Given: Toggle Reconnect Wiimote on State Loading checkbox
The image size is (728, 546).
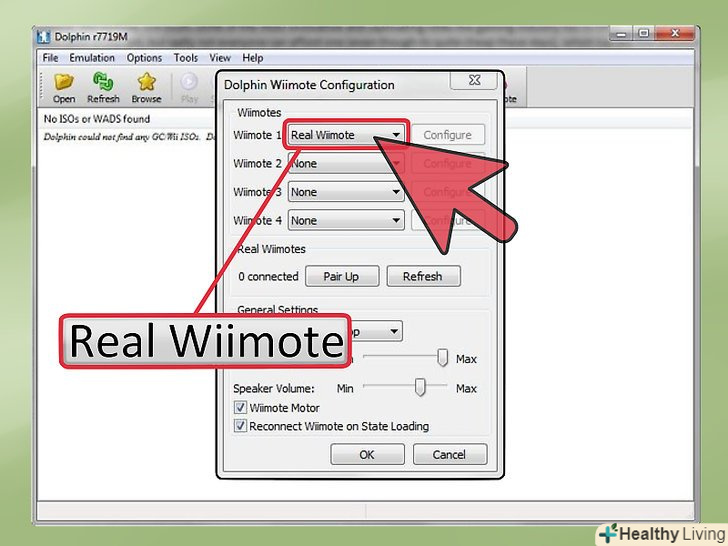Looking at the screenshot, I should click(240, 426).
